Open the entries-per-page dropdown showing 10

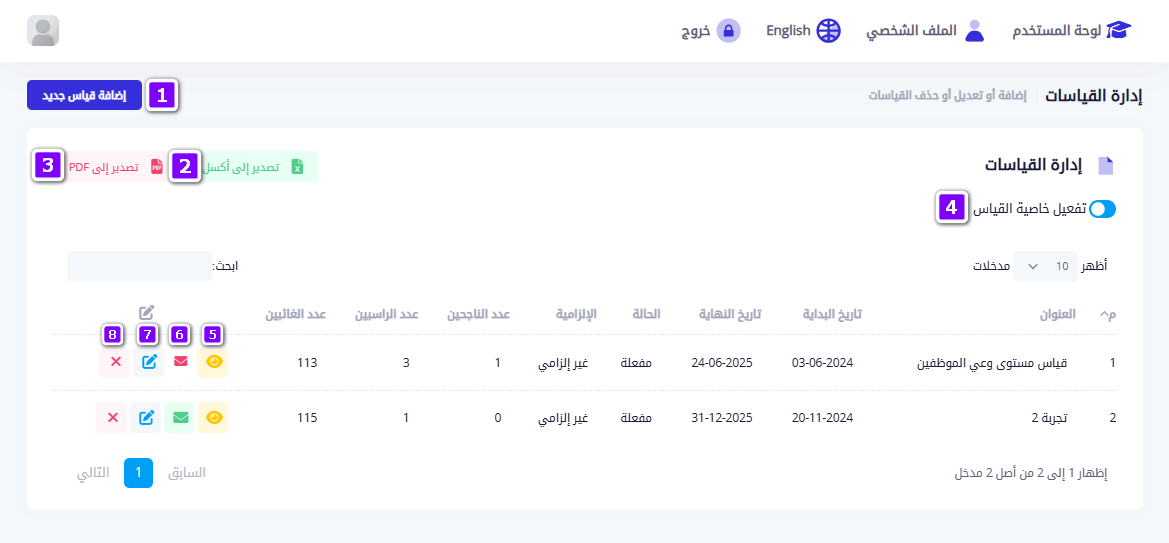pyautogui.click(x=1045, y=266)
